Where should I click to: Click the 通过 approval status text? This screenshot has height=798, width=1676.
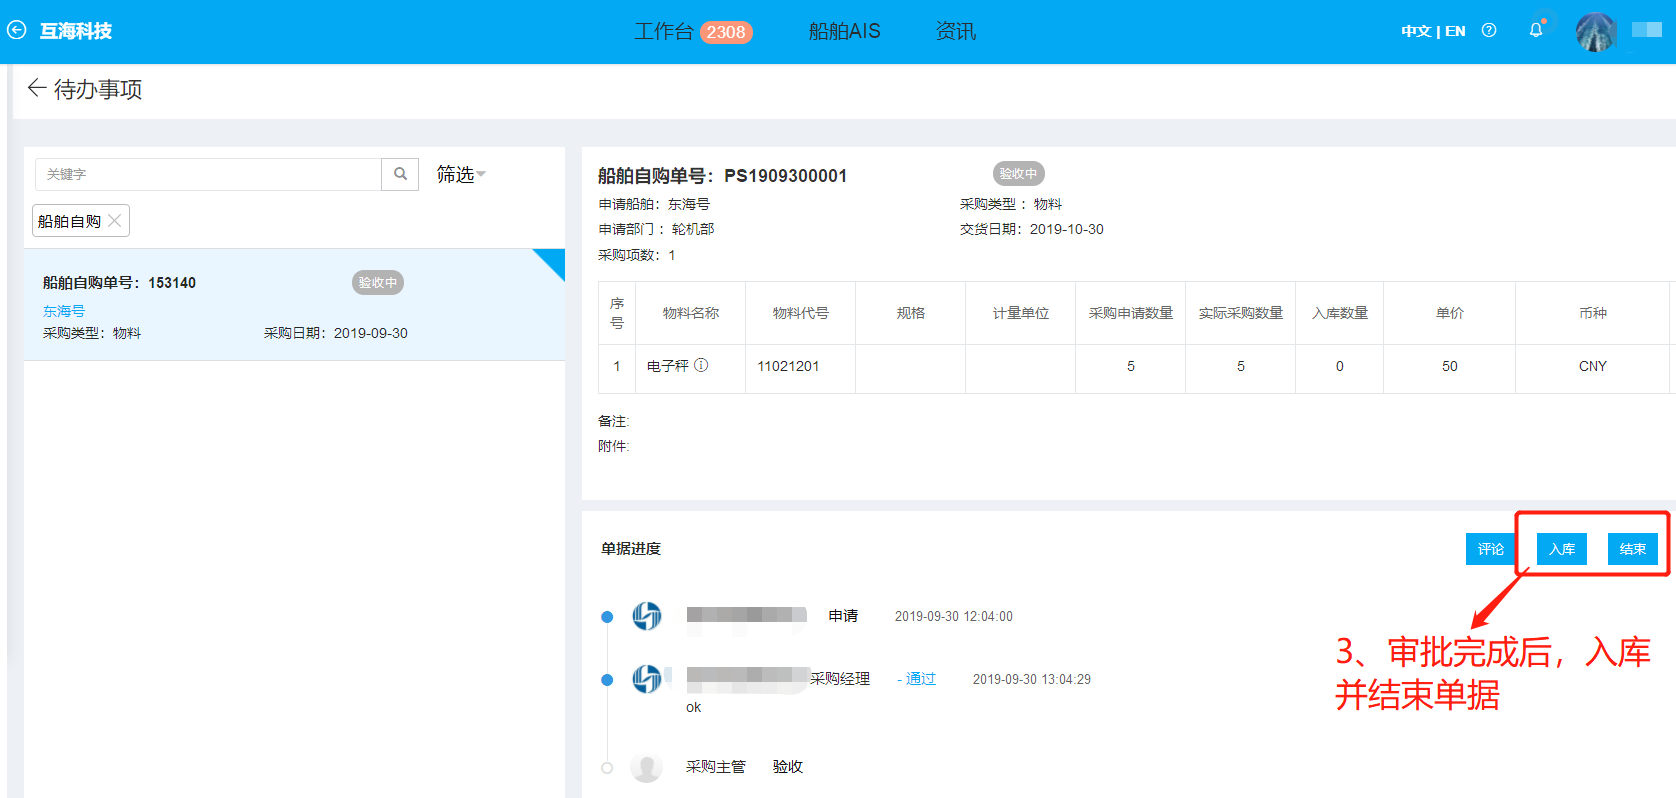tap(921, 679)
